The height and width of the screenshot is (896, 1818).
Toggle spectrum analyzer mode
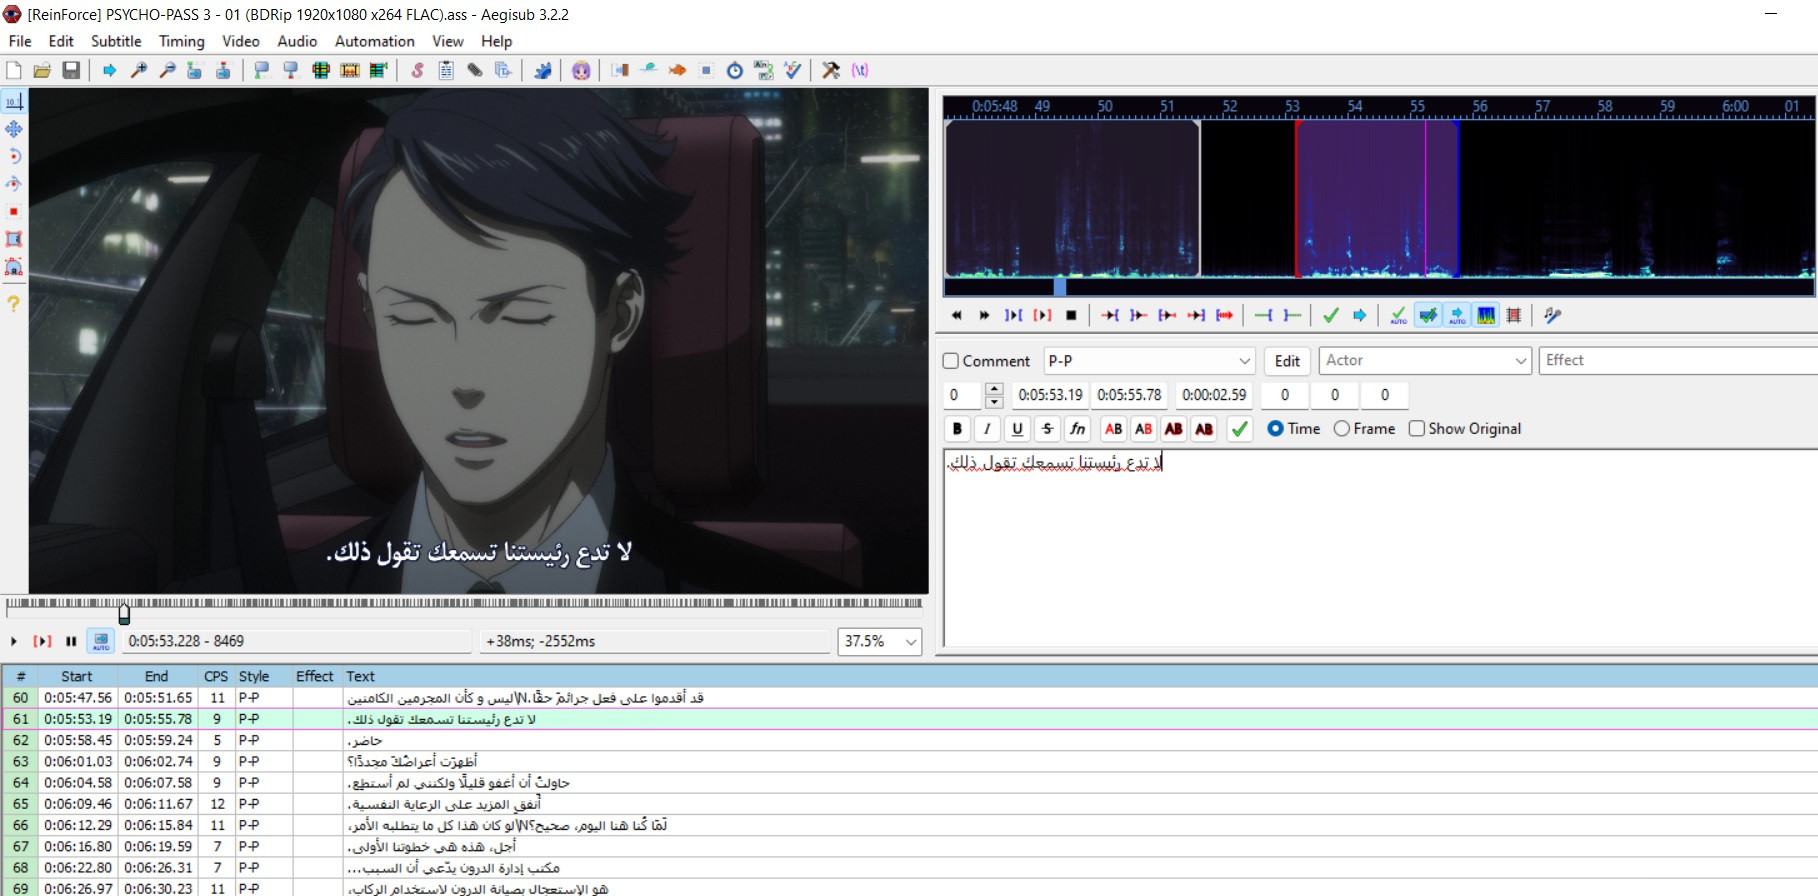[1486, 315]
